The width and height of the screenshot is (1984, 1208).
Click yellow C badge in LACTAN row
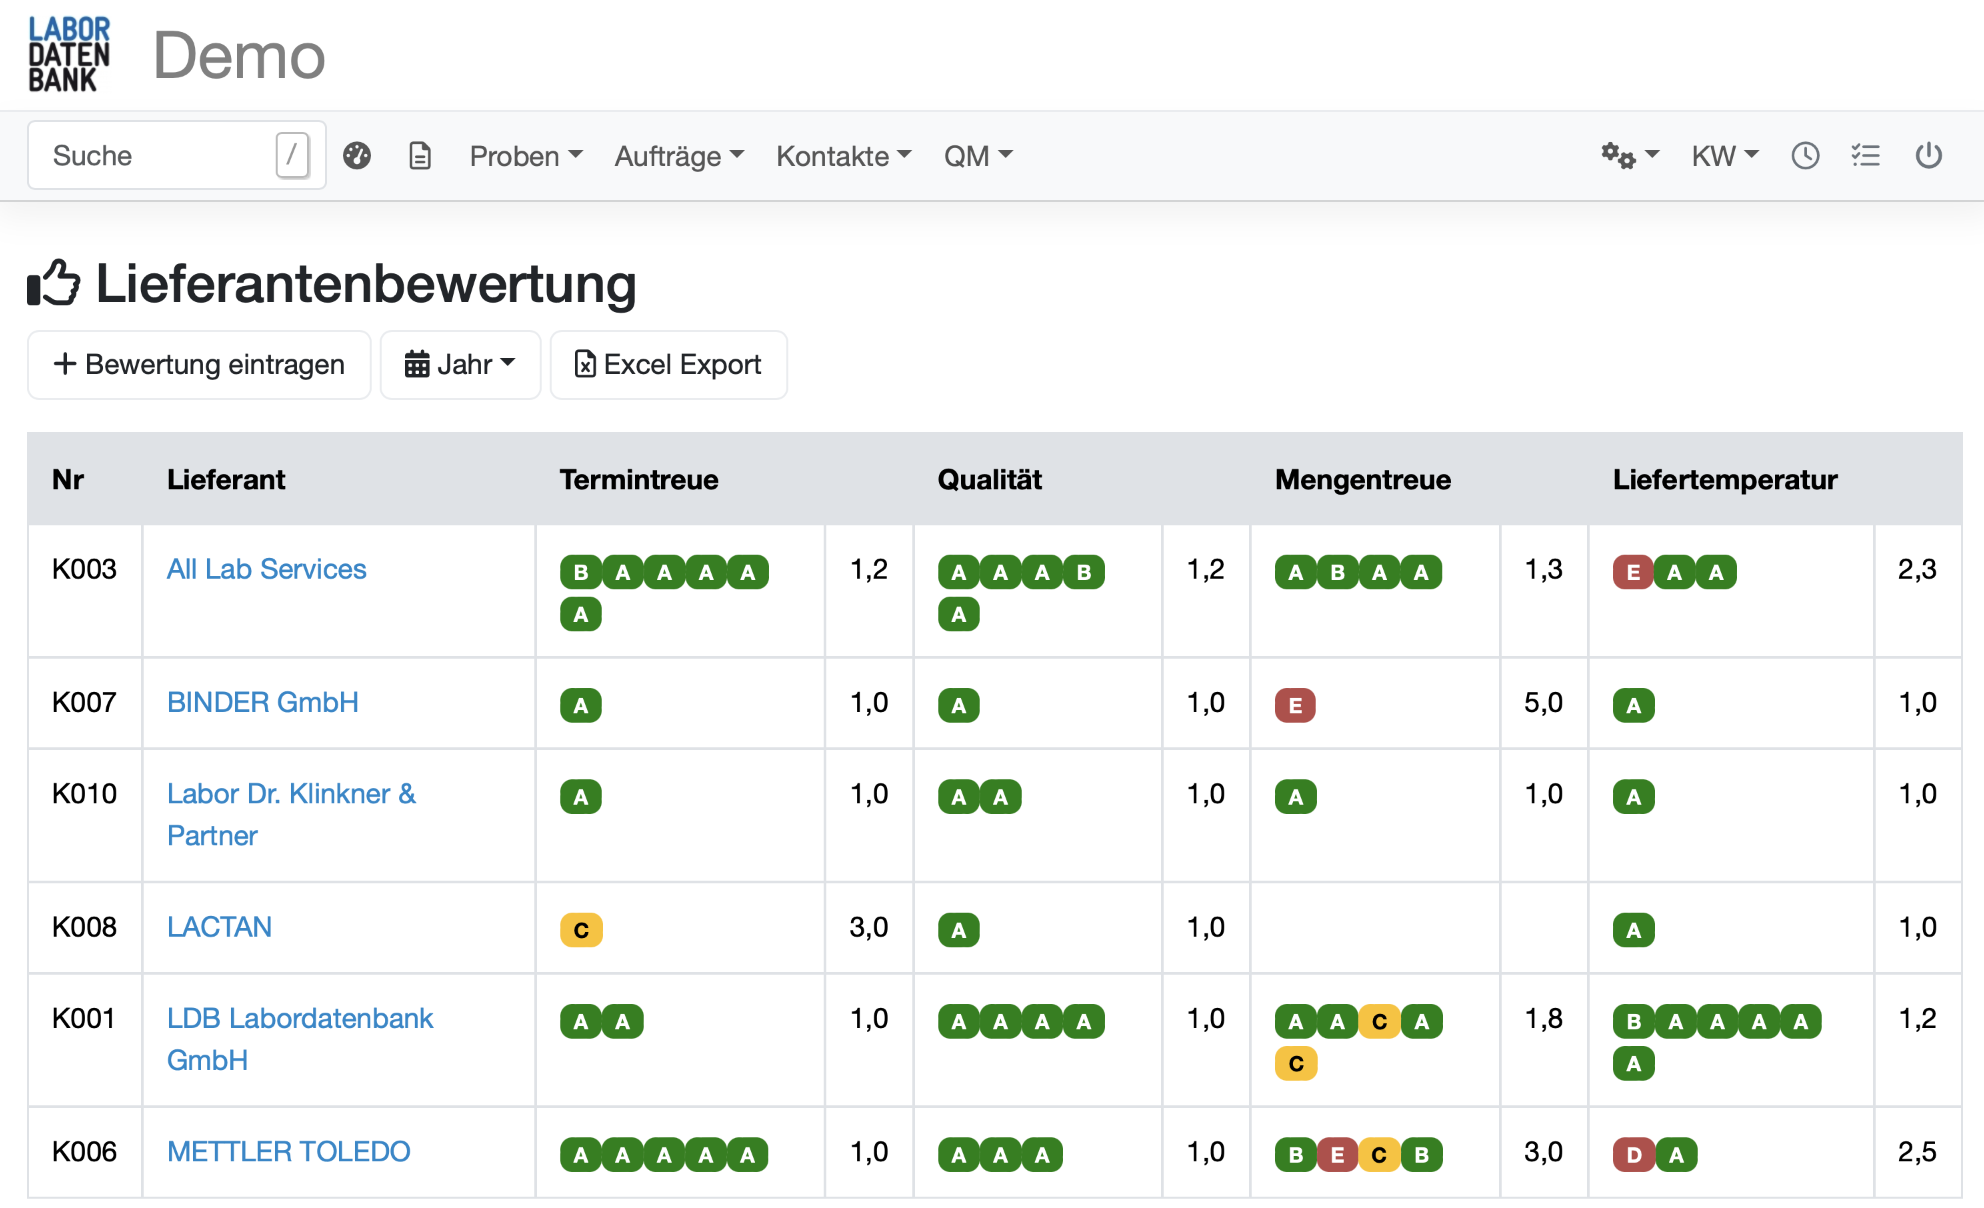click(581, 930)
